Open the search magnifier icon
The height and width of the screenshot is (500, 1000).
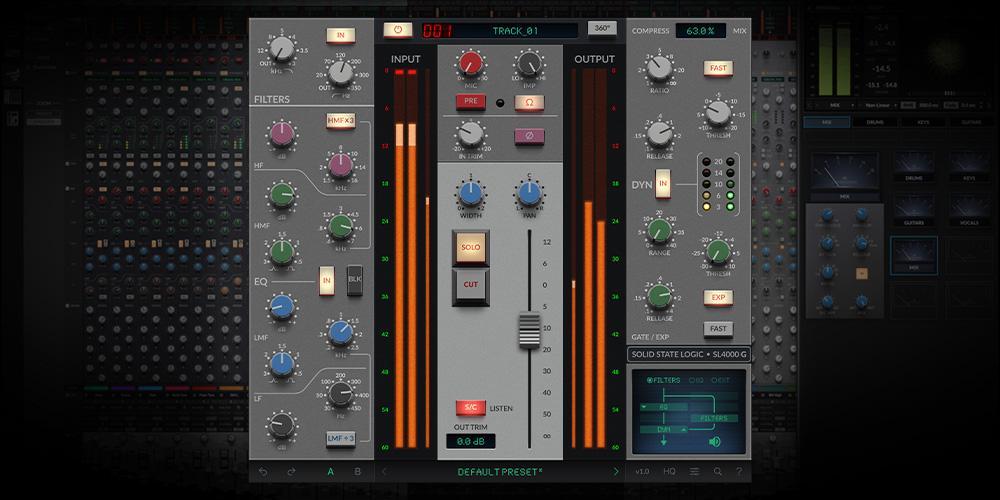[717, 471]
